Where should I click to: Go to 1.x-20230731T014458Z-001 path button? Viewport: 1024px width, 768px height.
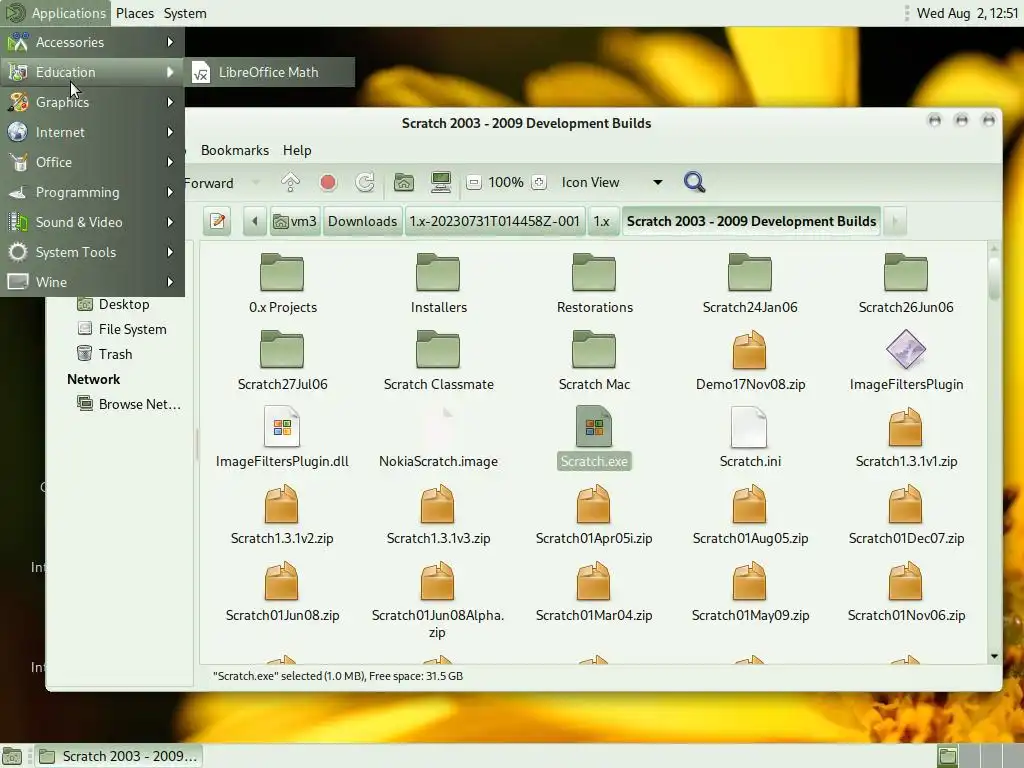494,221
